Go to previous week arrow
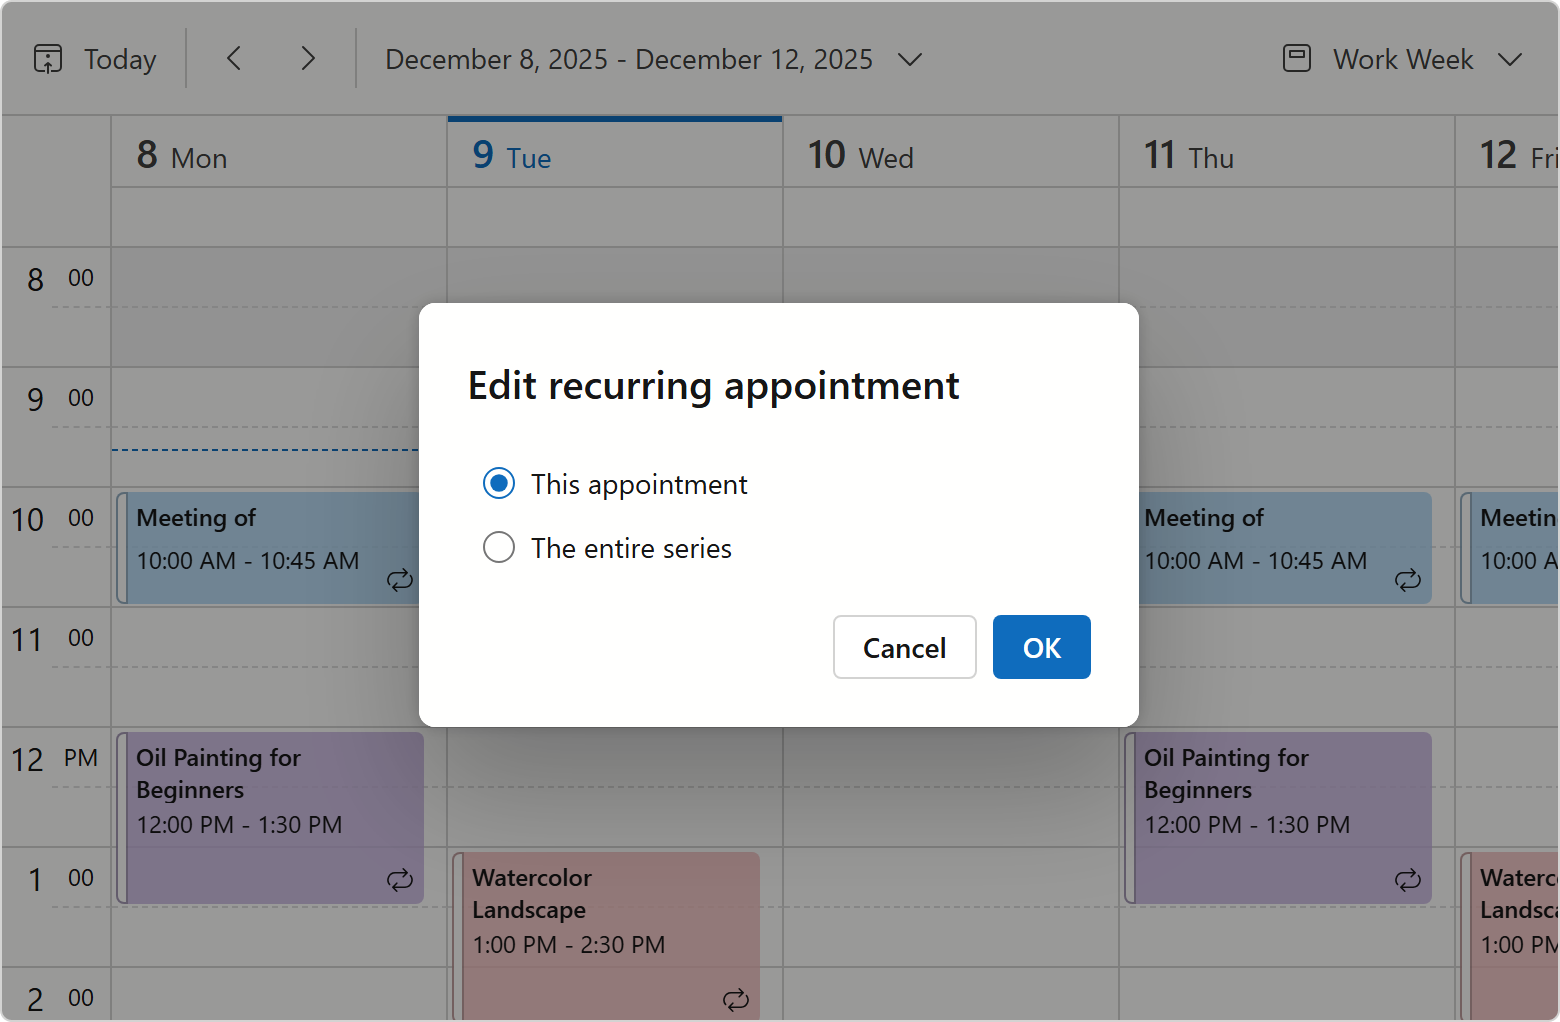The width and height of the screenshot is (1560, 1022). pos(234,59)
